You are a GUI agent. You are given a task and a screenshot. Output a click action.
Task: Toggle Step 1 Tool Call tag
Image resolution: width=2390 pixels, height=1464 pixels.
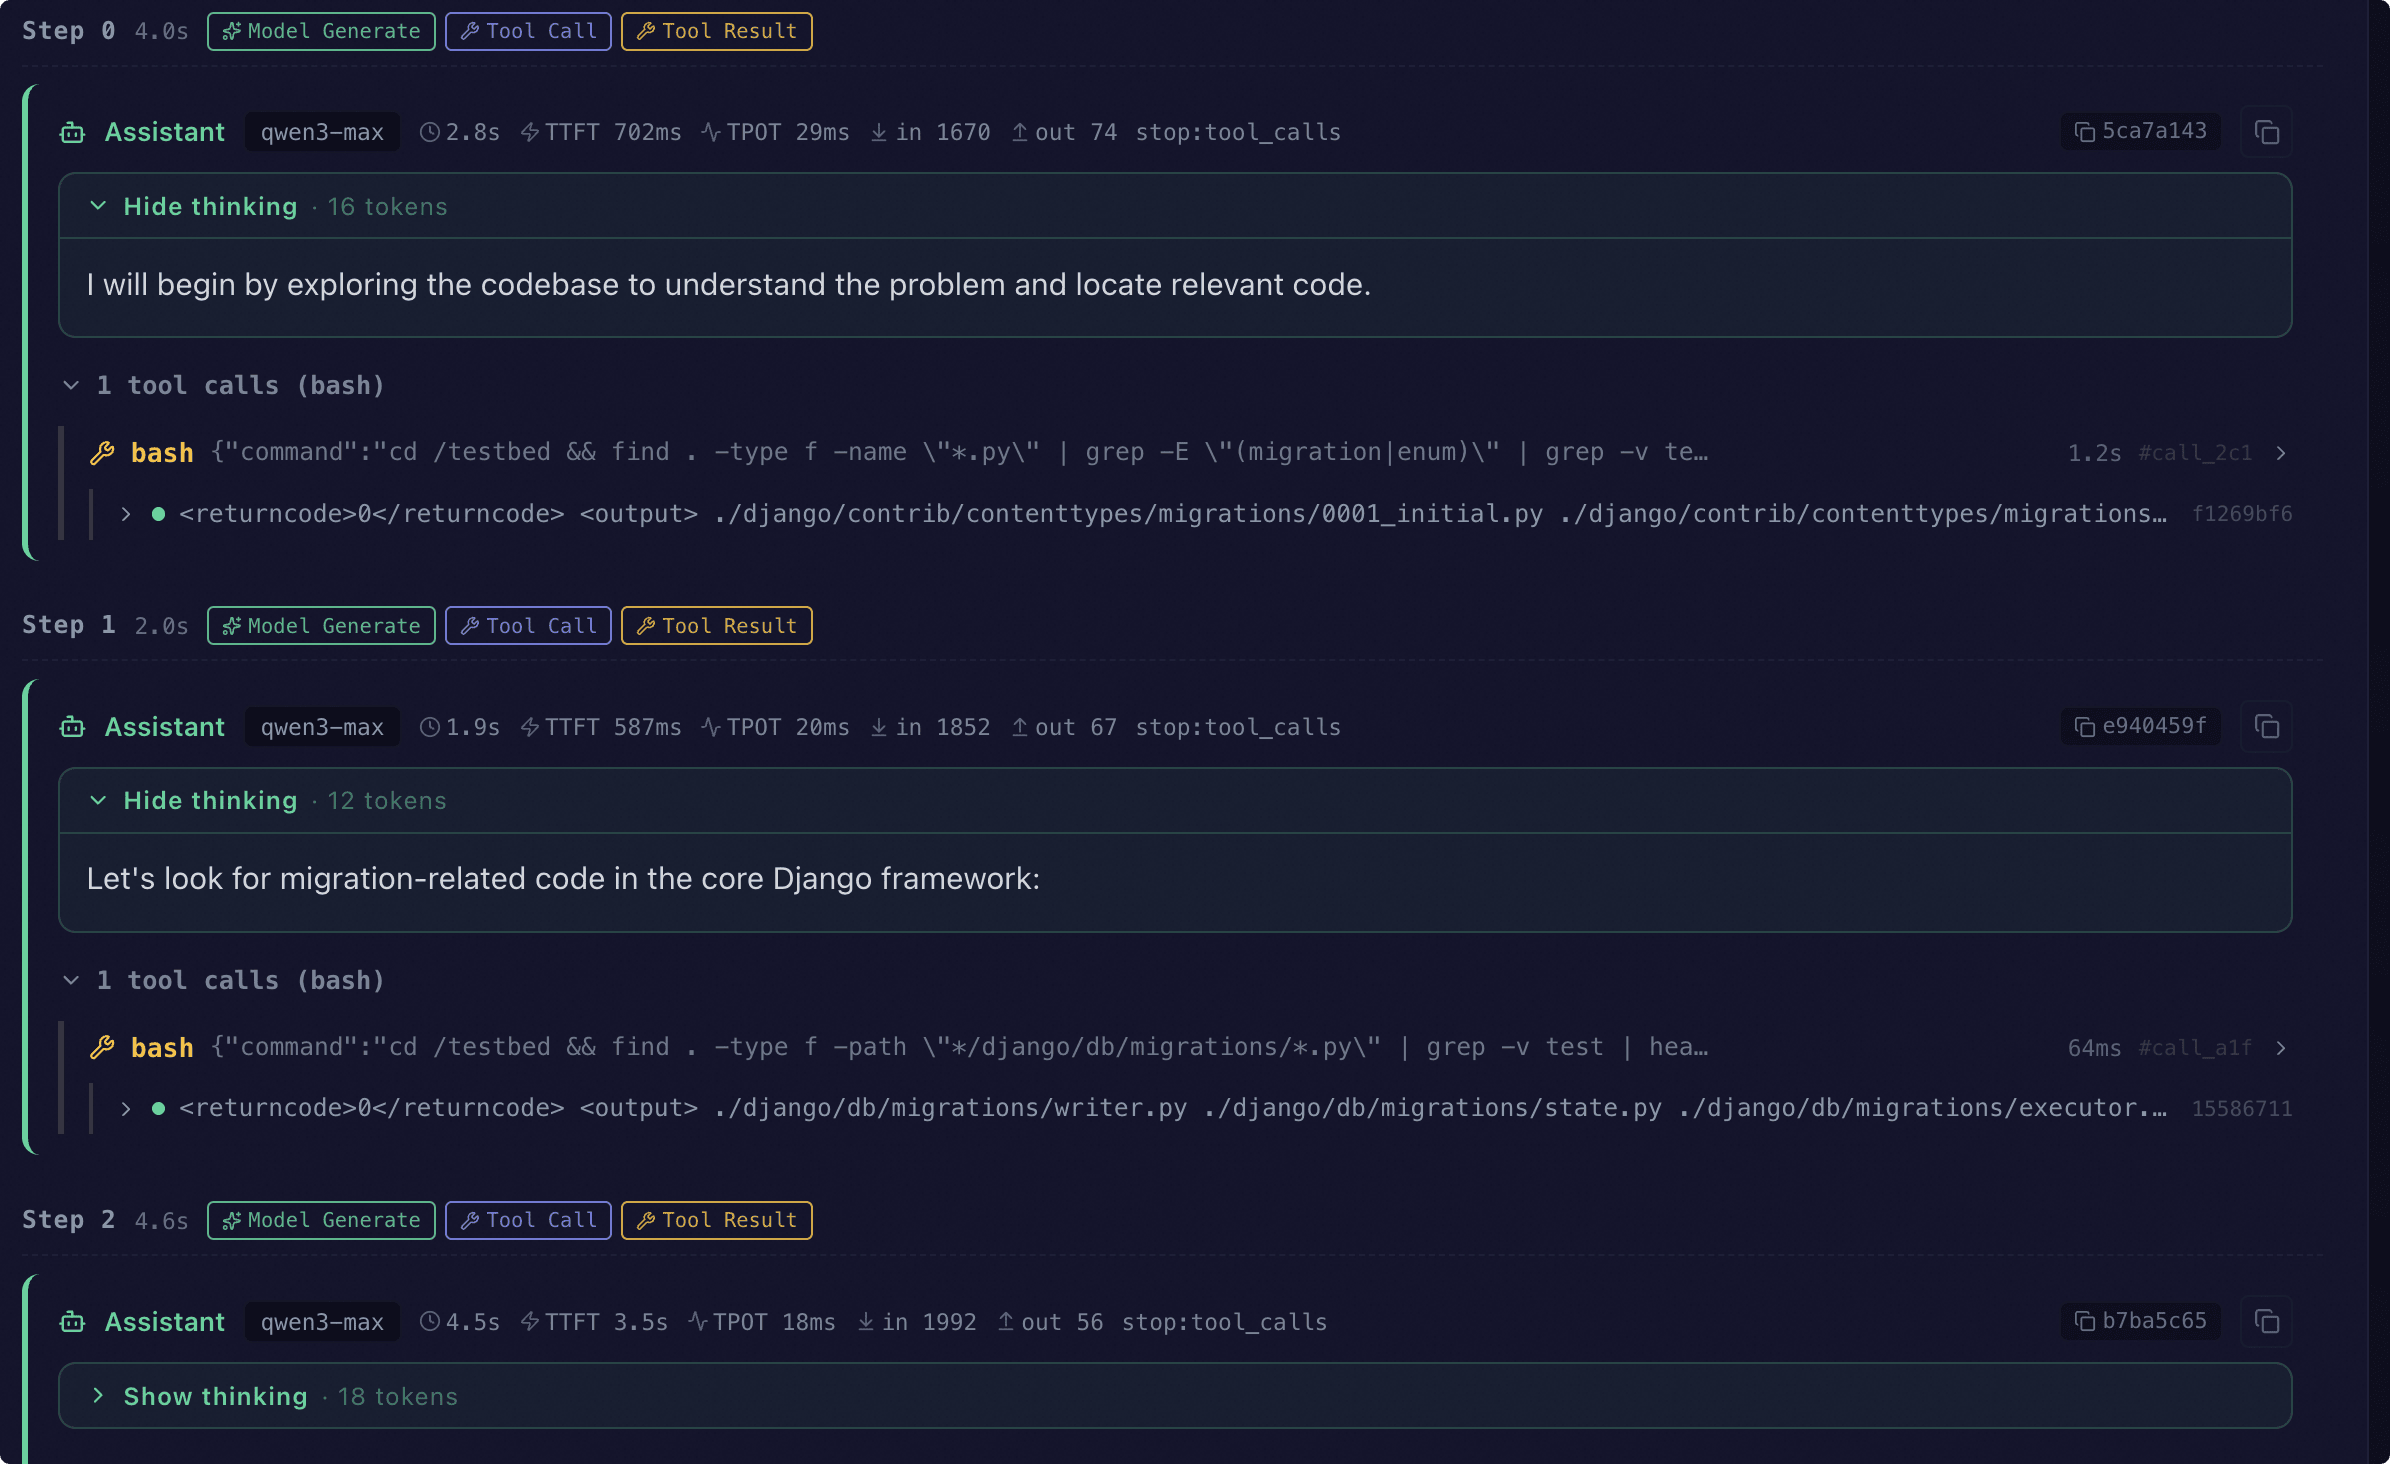click(528, 626)
